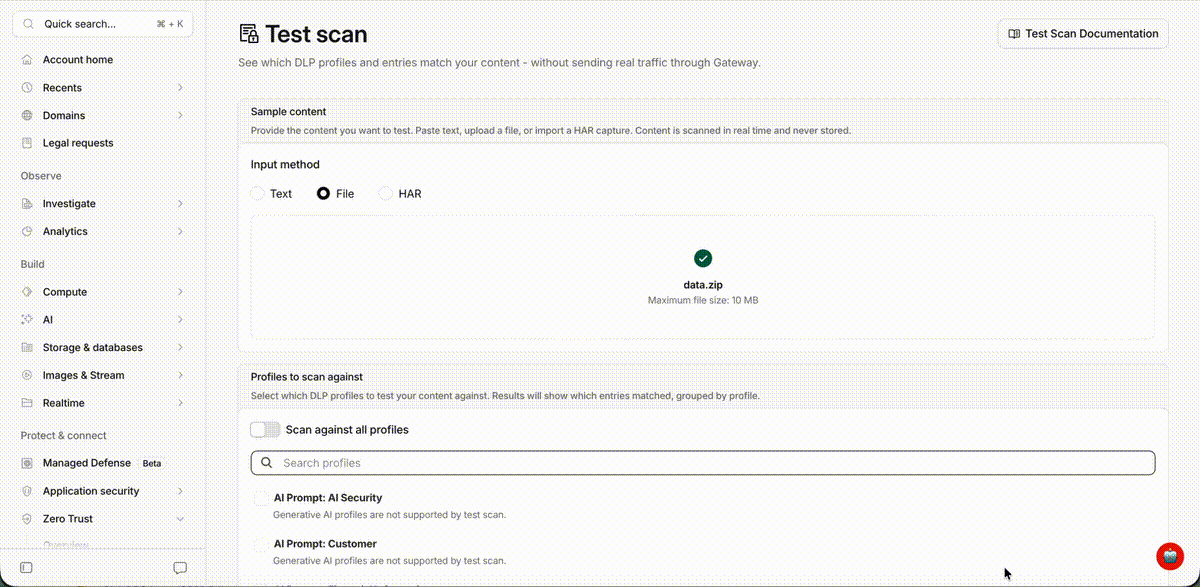1200x587 pixels.
Task: Open the feedback chat bubble icon
Action: 180,568
